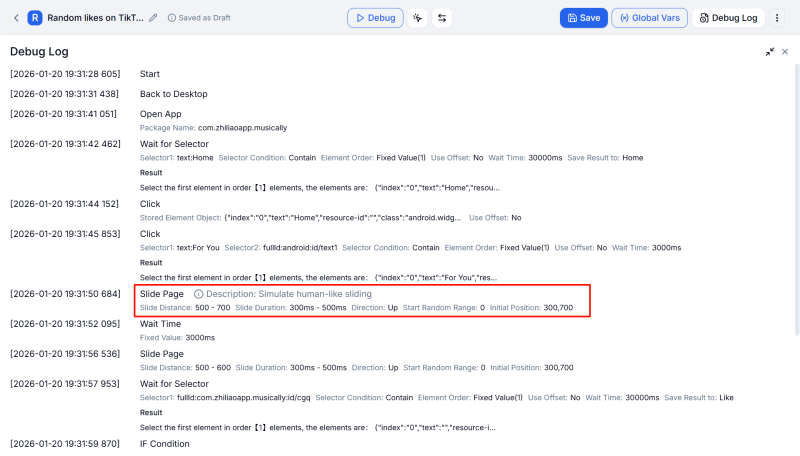Image resolution: width=800 pixels, height=456 pixels.
Task: Collapse the Debug Log panel
Action: [x=769, y=52]
